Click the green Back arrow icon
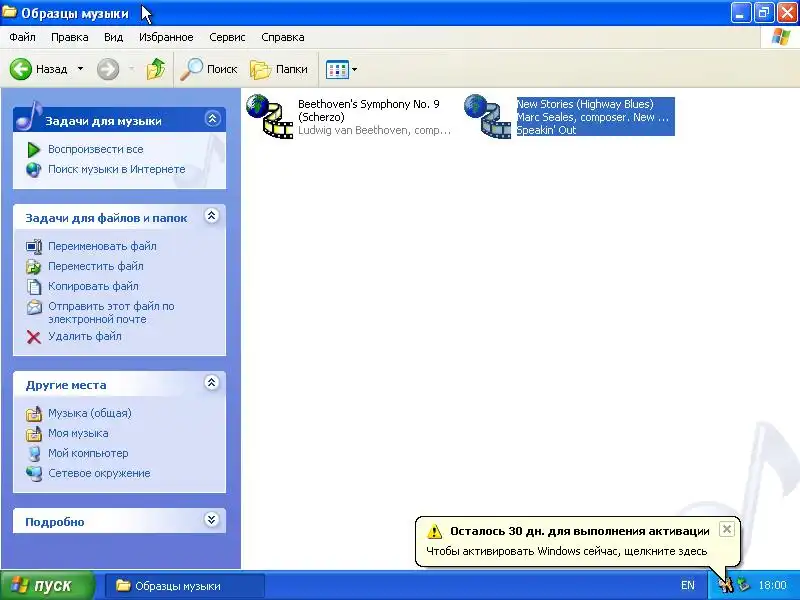 21,69
